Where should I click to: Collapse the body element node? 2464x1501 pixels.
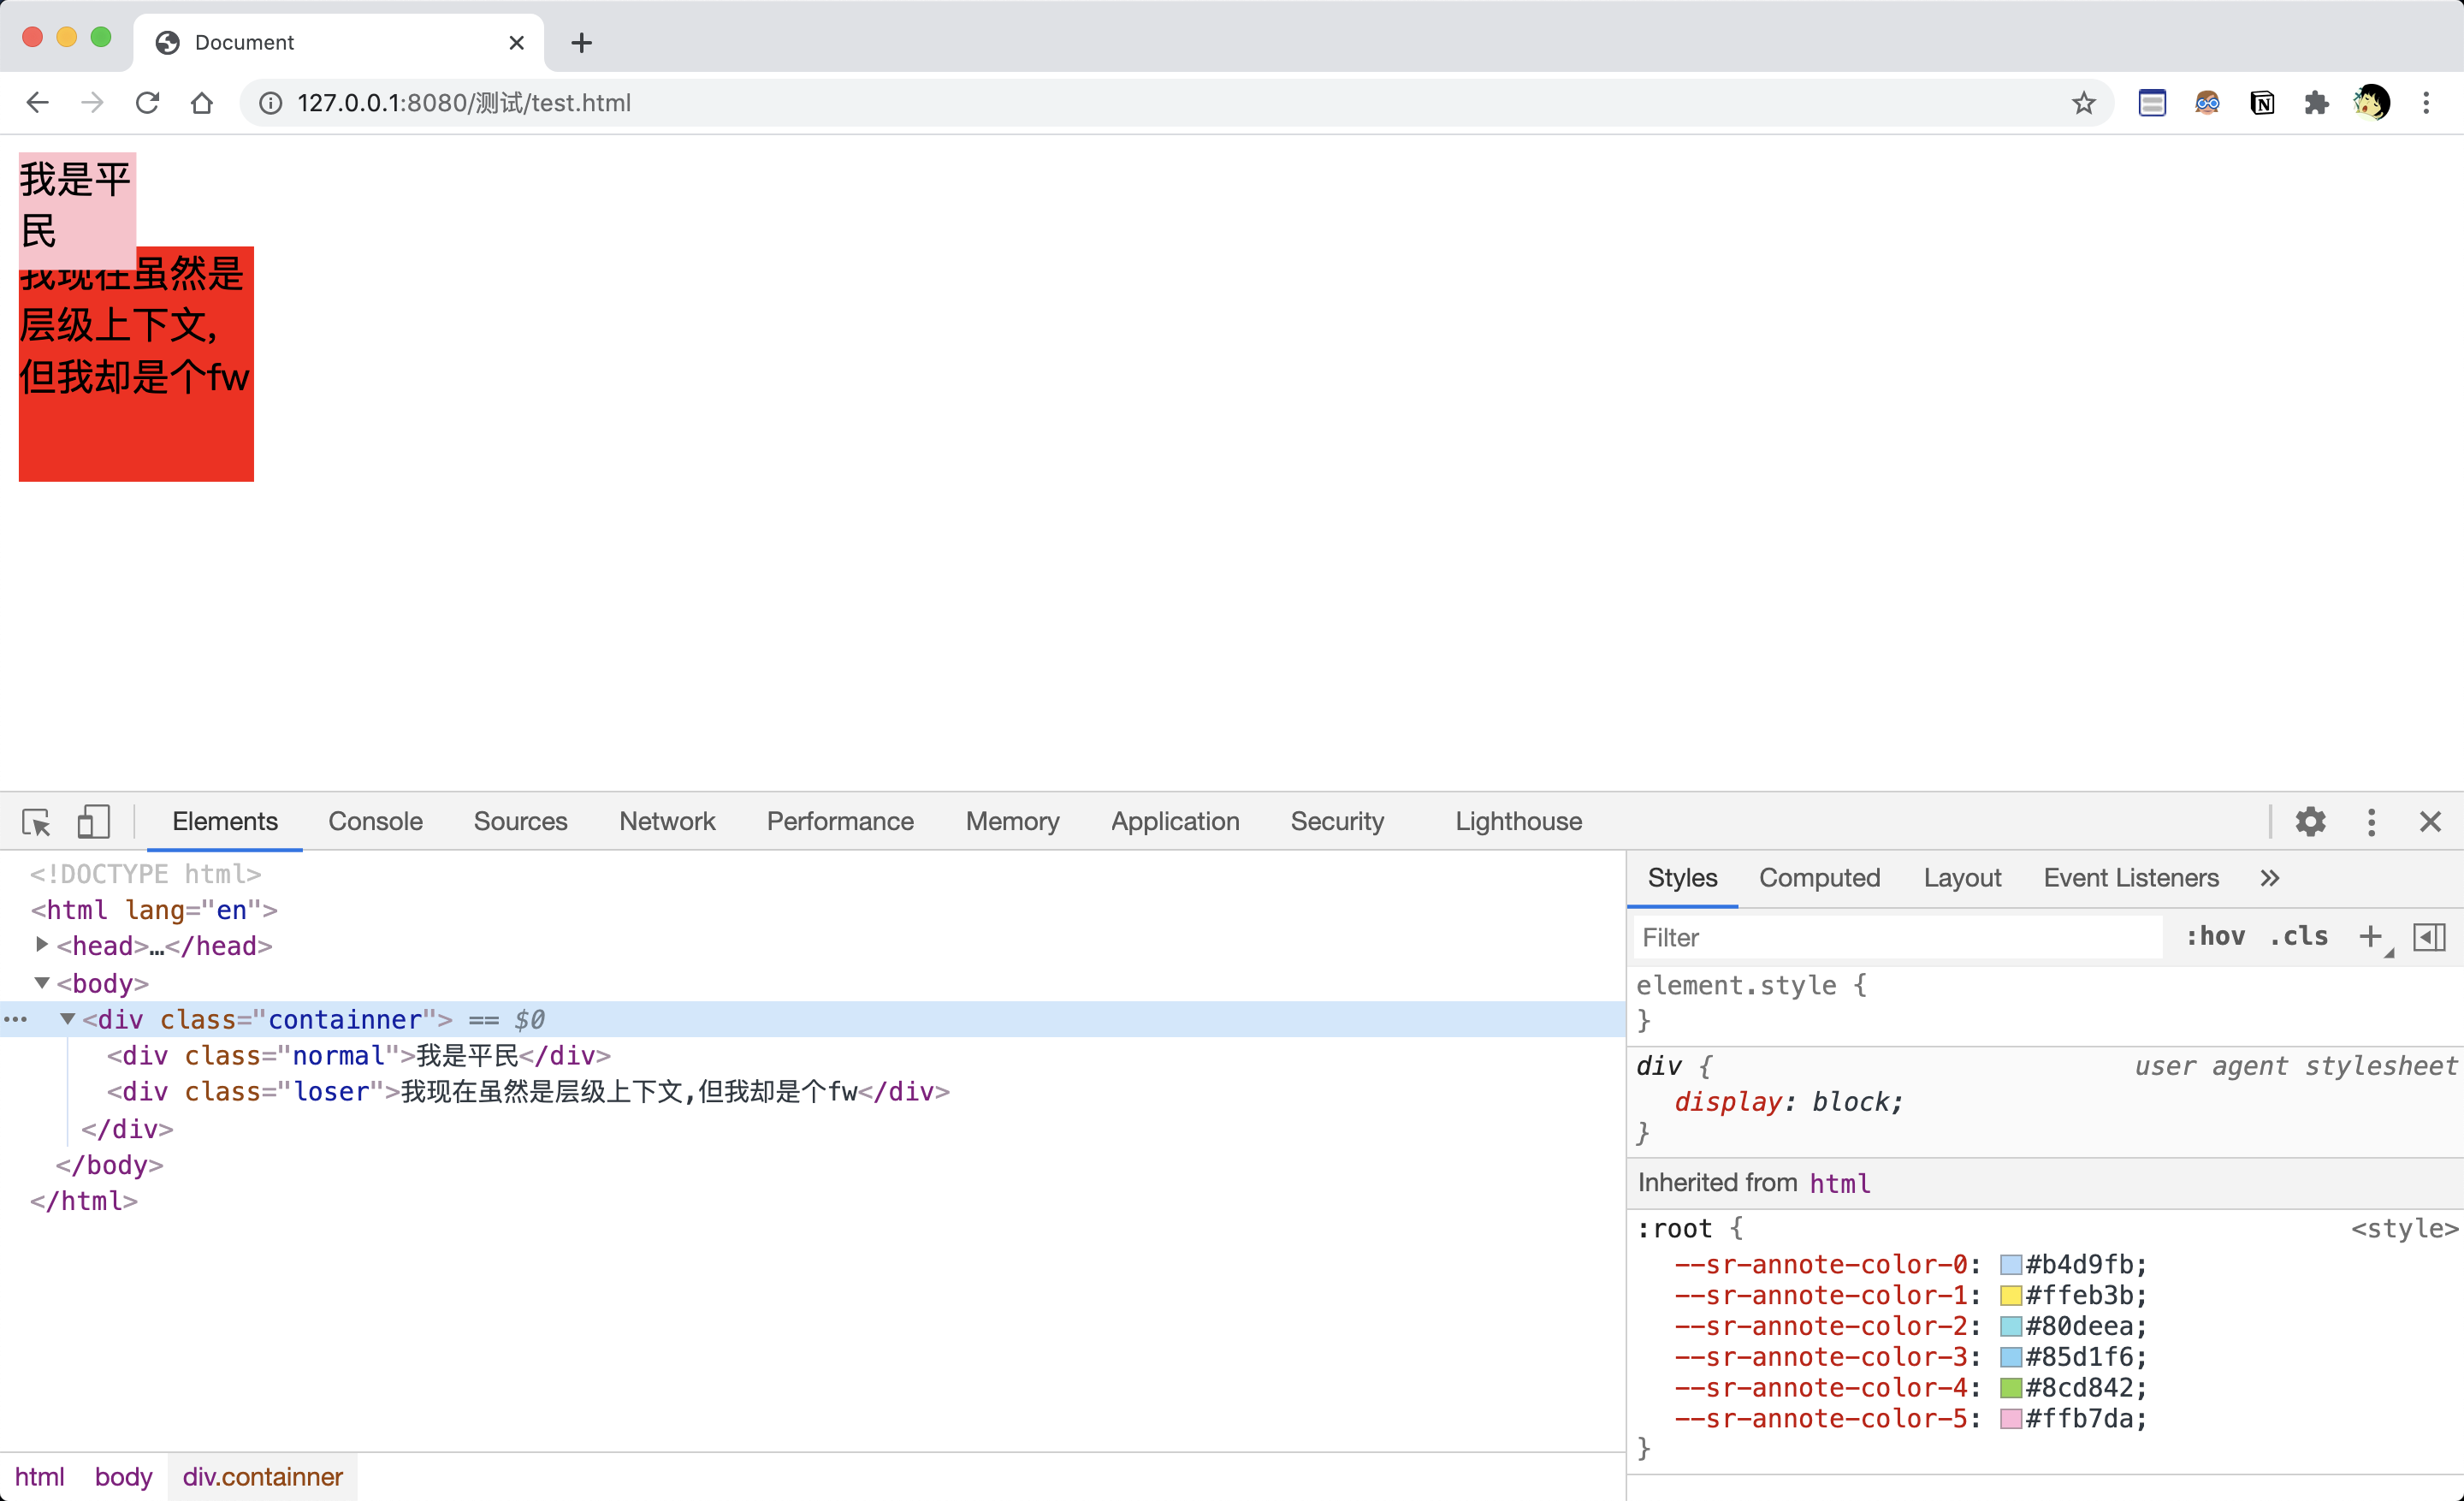[42, 983]
